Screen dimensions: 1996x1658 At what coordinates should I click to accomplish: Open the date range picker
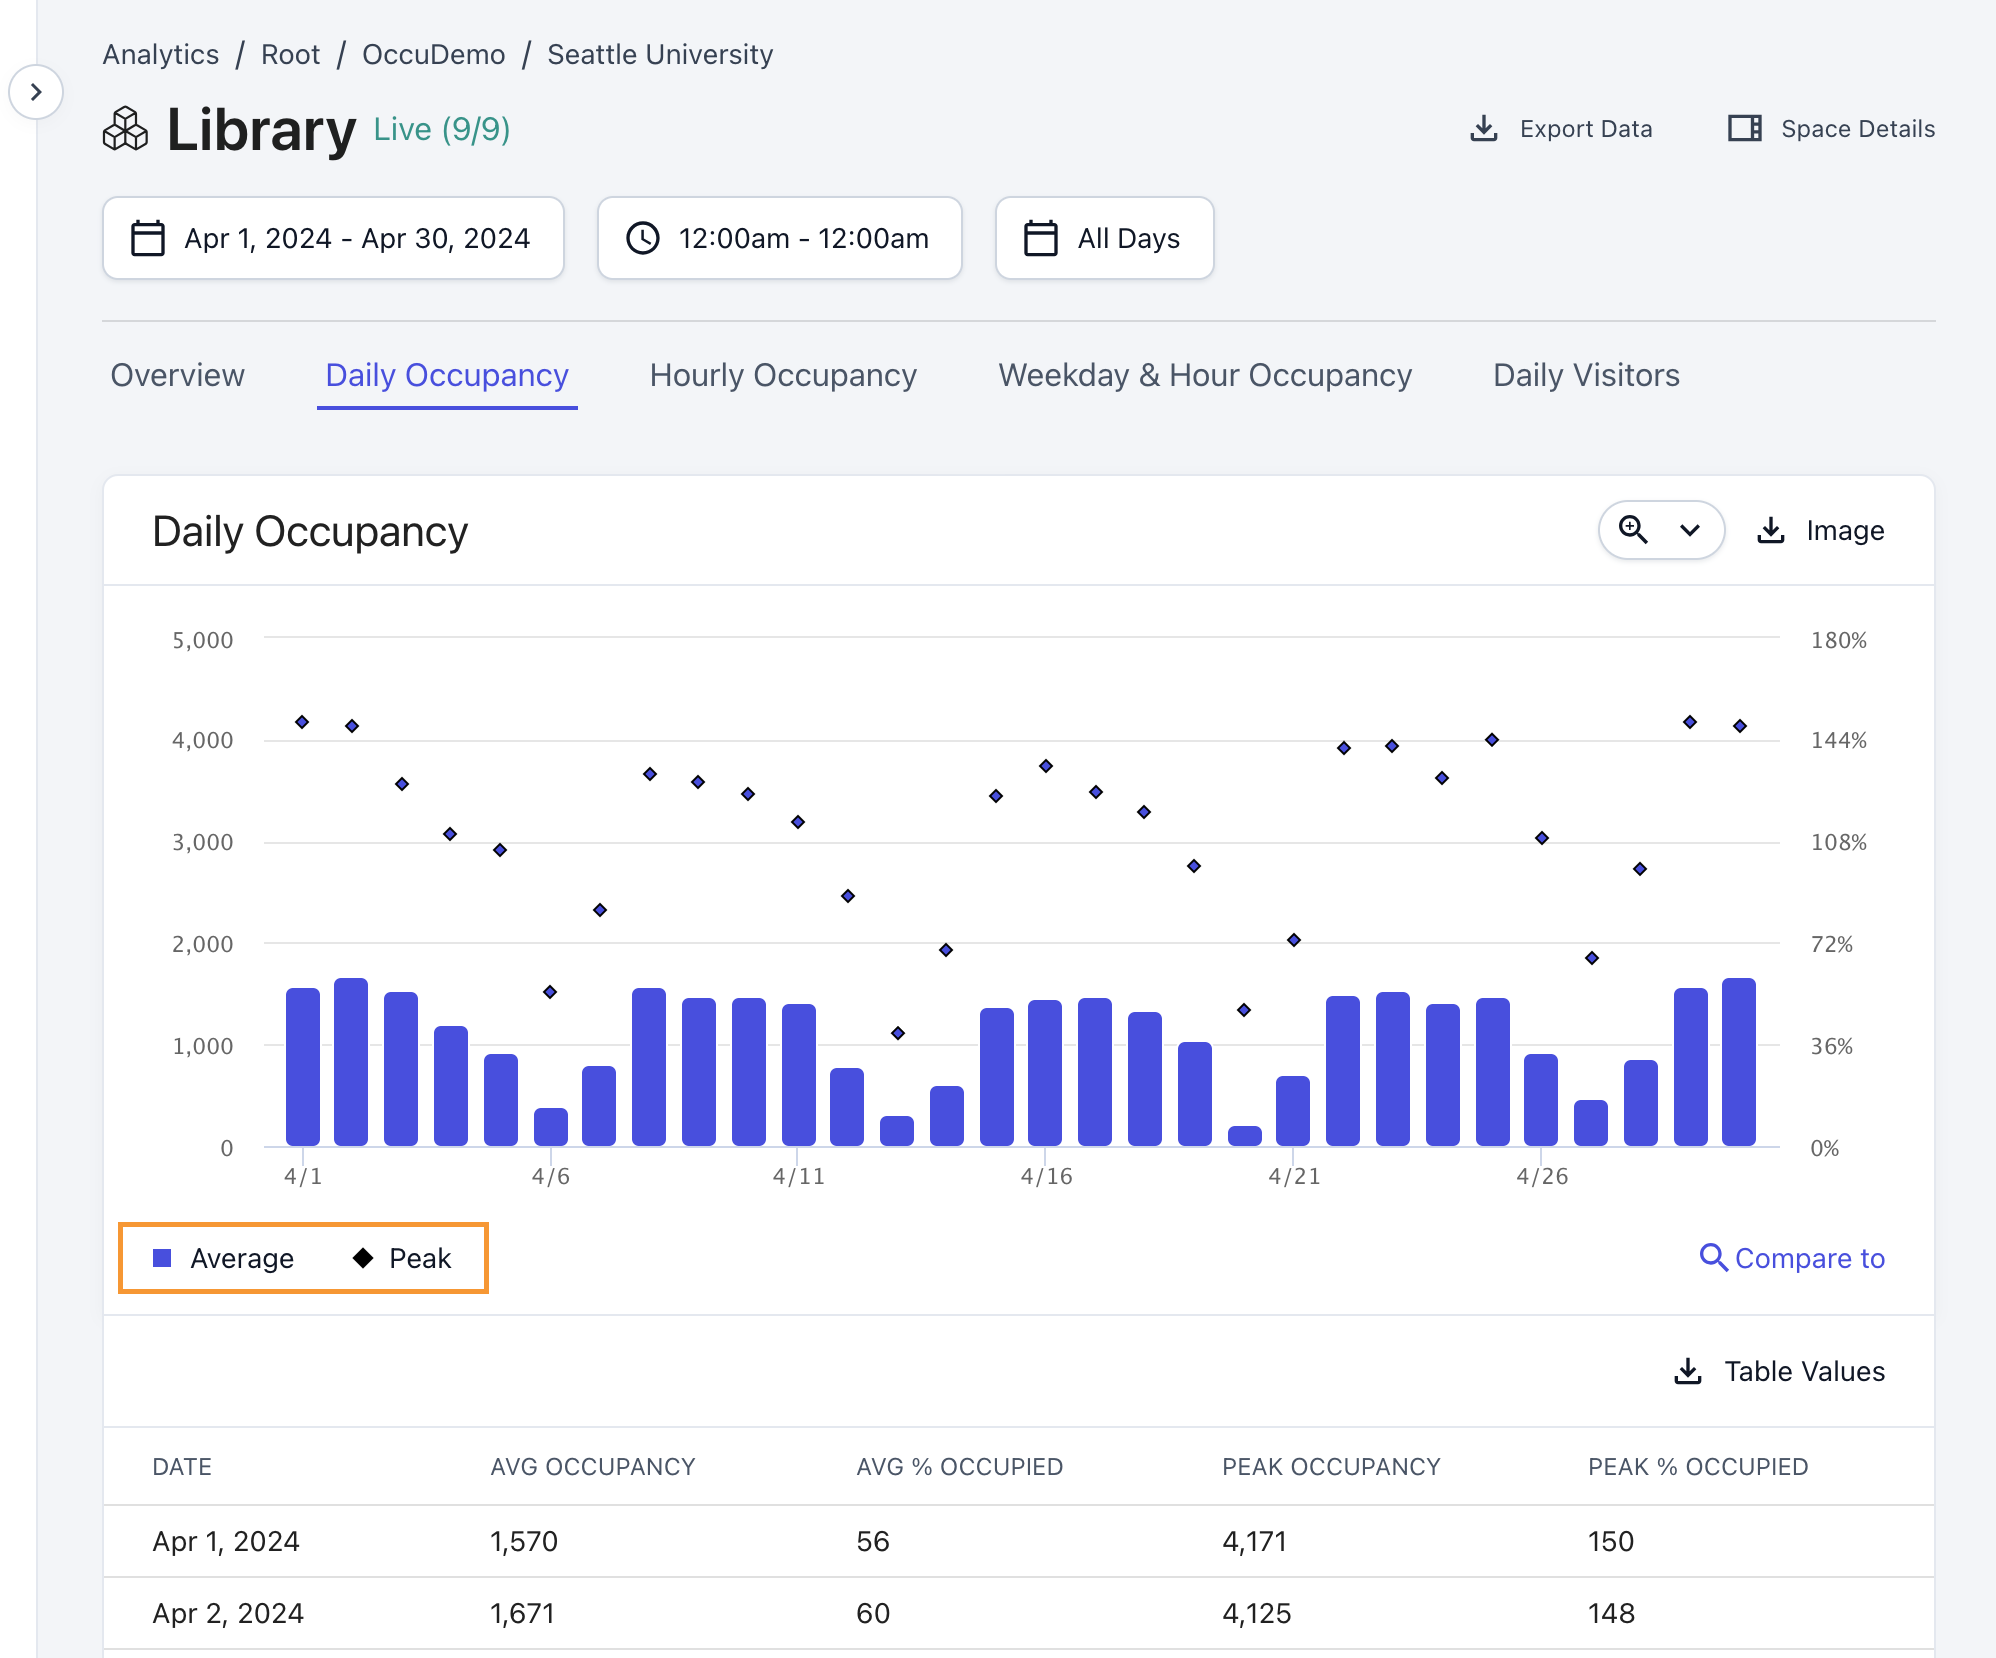tap(333, 238)
